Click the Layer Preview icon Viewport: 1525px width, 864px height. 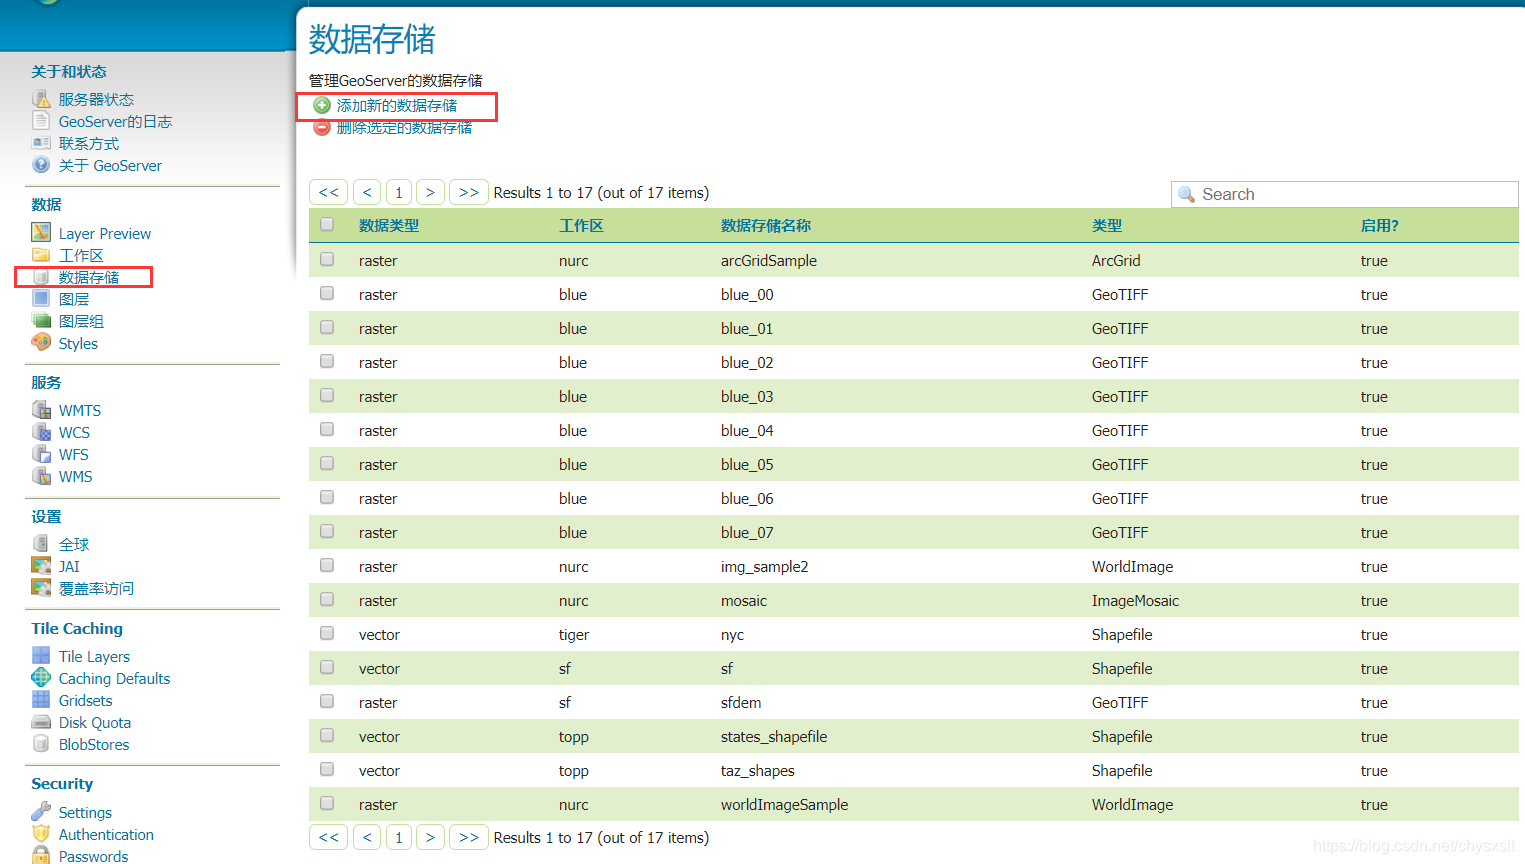(x=41, y=233)
